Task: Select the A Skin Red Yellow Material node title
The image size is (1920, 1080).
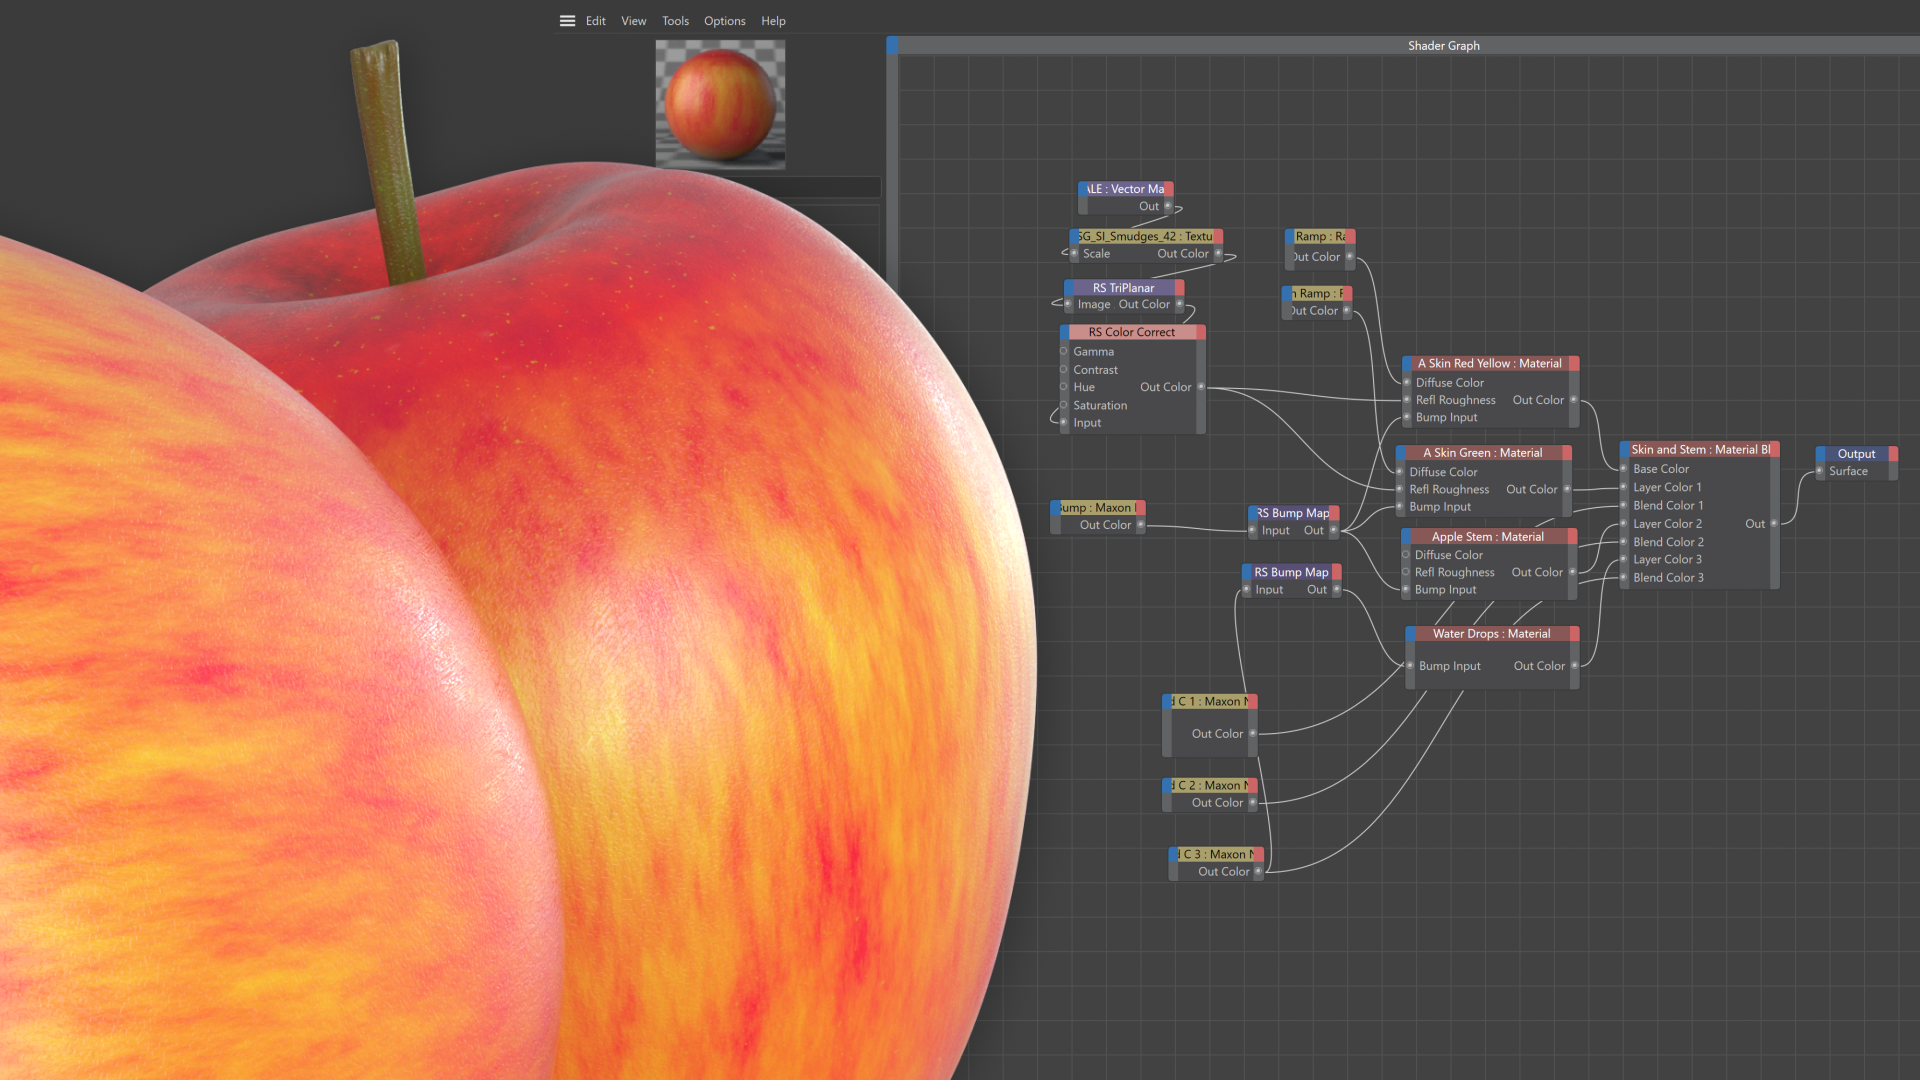Action: (1489, 363)
